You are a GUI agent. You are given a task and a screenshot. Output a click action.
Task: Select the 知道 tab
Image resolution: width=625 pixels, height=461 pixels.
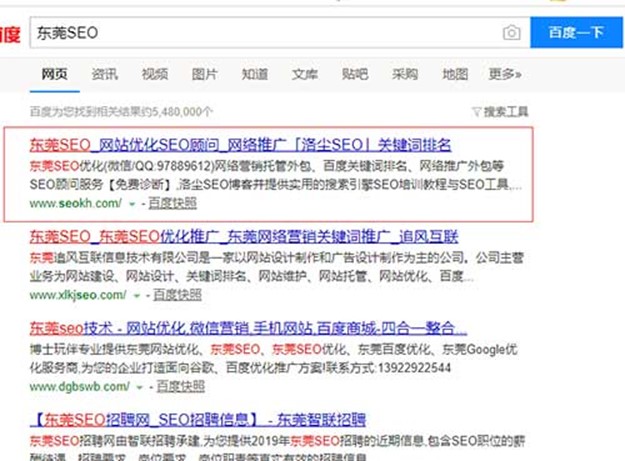pyautogui.click(x=255, y=74)
